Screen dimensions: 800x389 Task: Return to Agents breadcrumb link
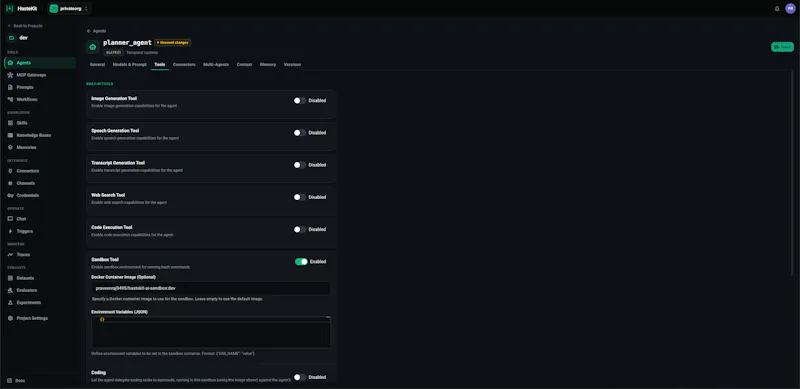[96, 31]
